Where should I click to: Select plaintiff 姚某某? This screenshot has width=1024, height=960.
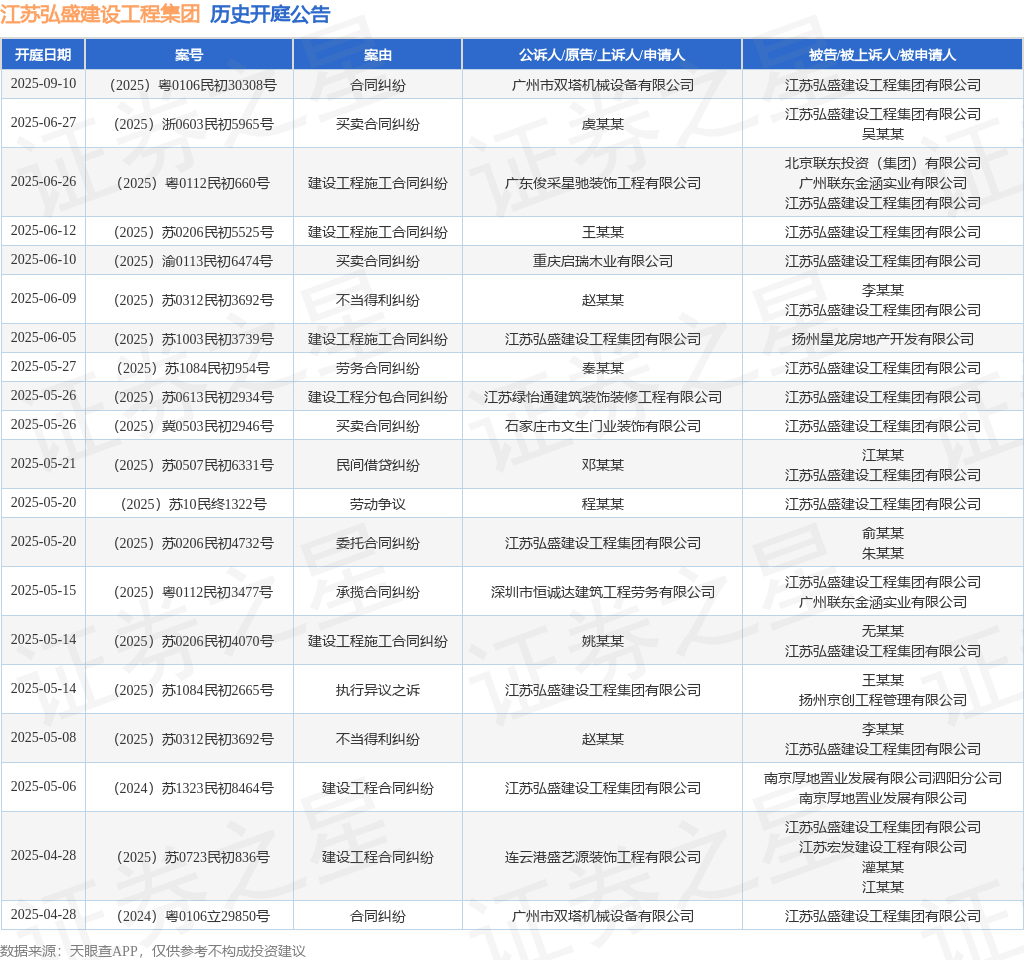tap(602, 641)
